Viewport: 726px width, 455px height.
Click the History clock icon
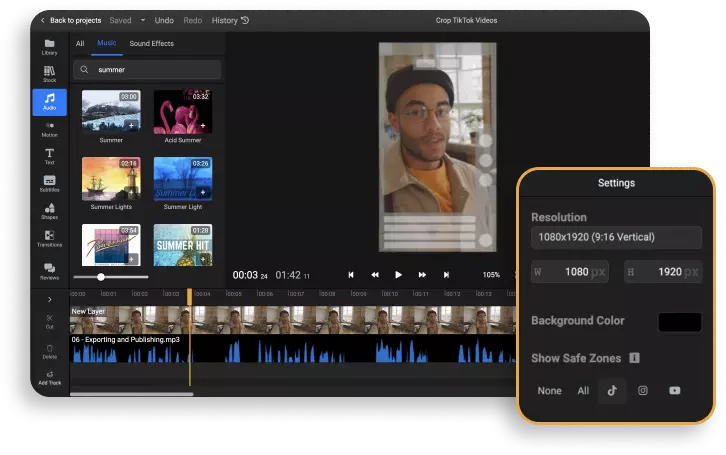tap(245, 20)
